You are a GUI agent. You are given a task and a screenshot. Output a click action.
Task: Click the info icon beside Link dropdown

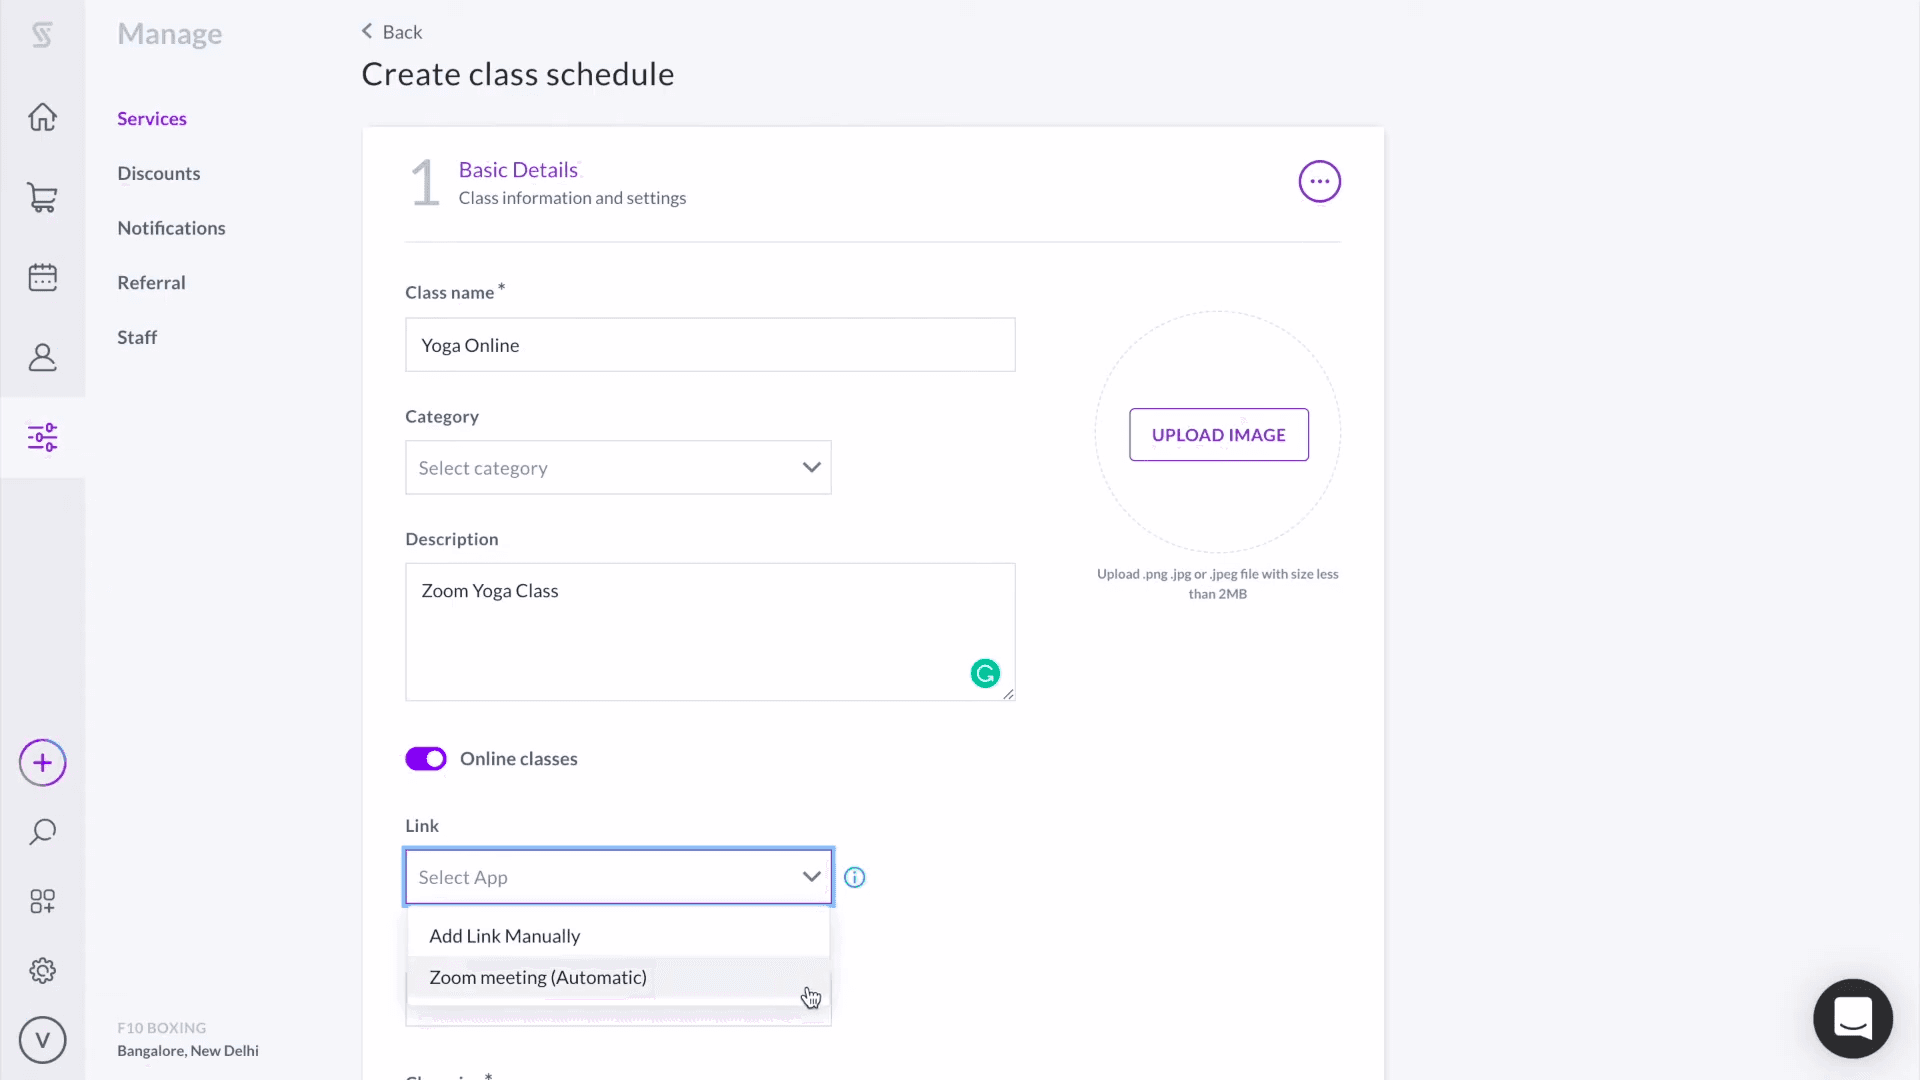tap(854, 877)
